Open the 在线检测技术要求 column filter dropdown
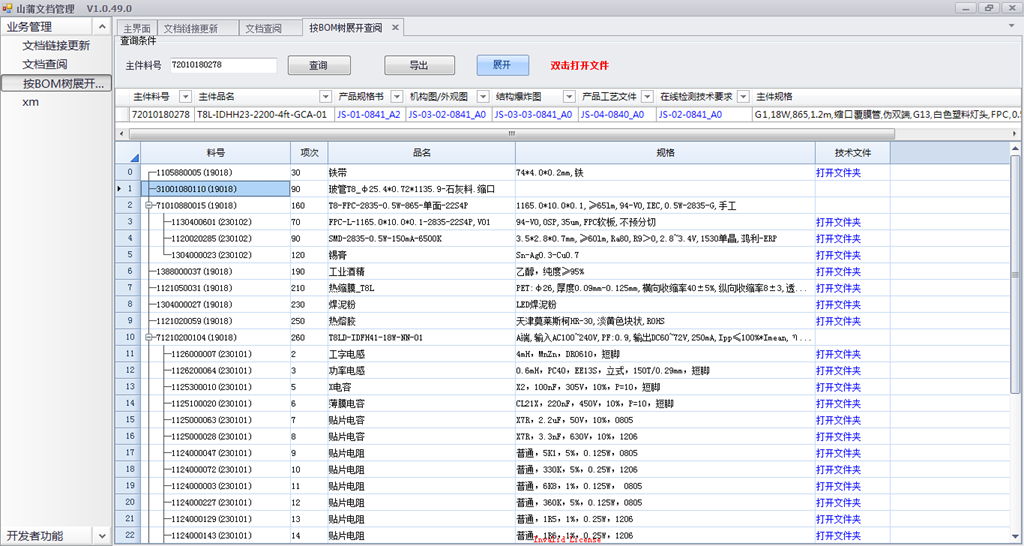Viewport: 1024px width, 546px height. point(743,97)
